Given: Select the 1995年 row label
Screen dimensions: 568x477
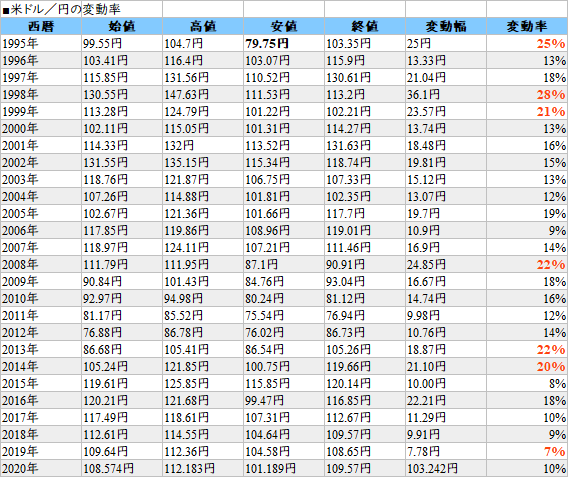Looking at the screenshot, I should 20,43.
